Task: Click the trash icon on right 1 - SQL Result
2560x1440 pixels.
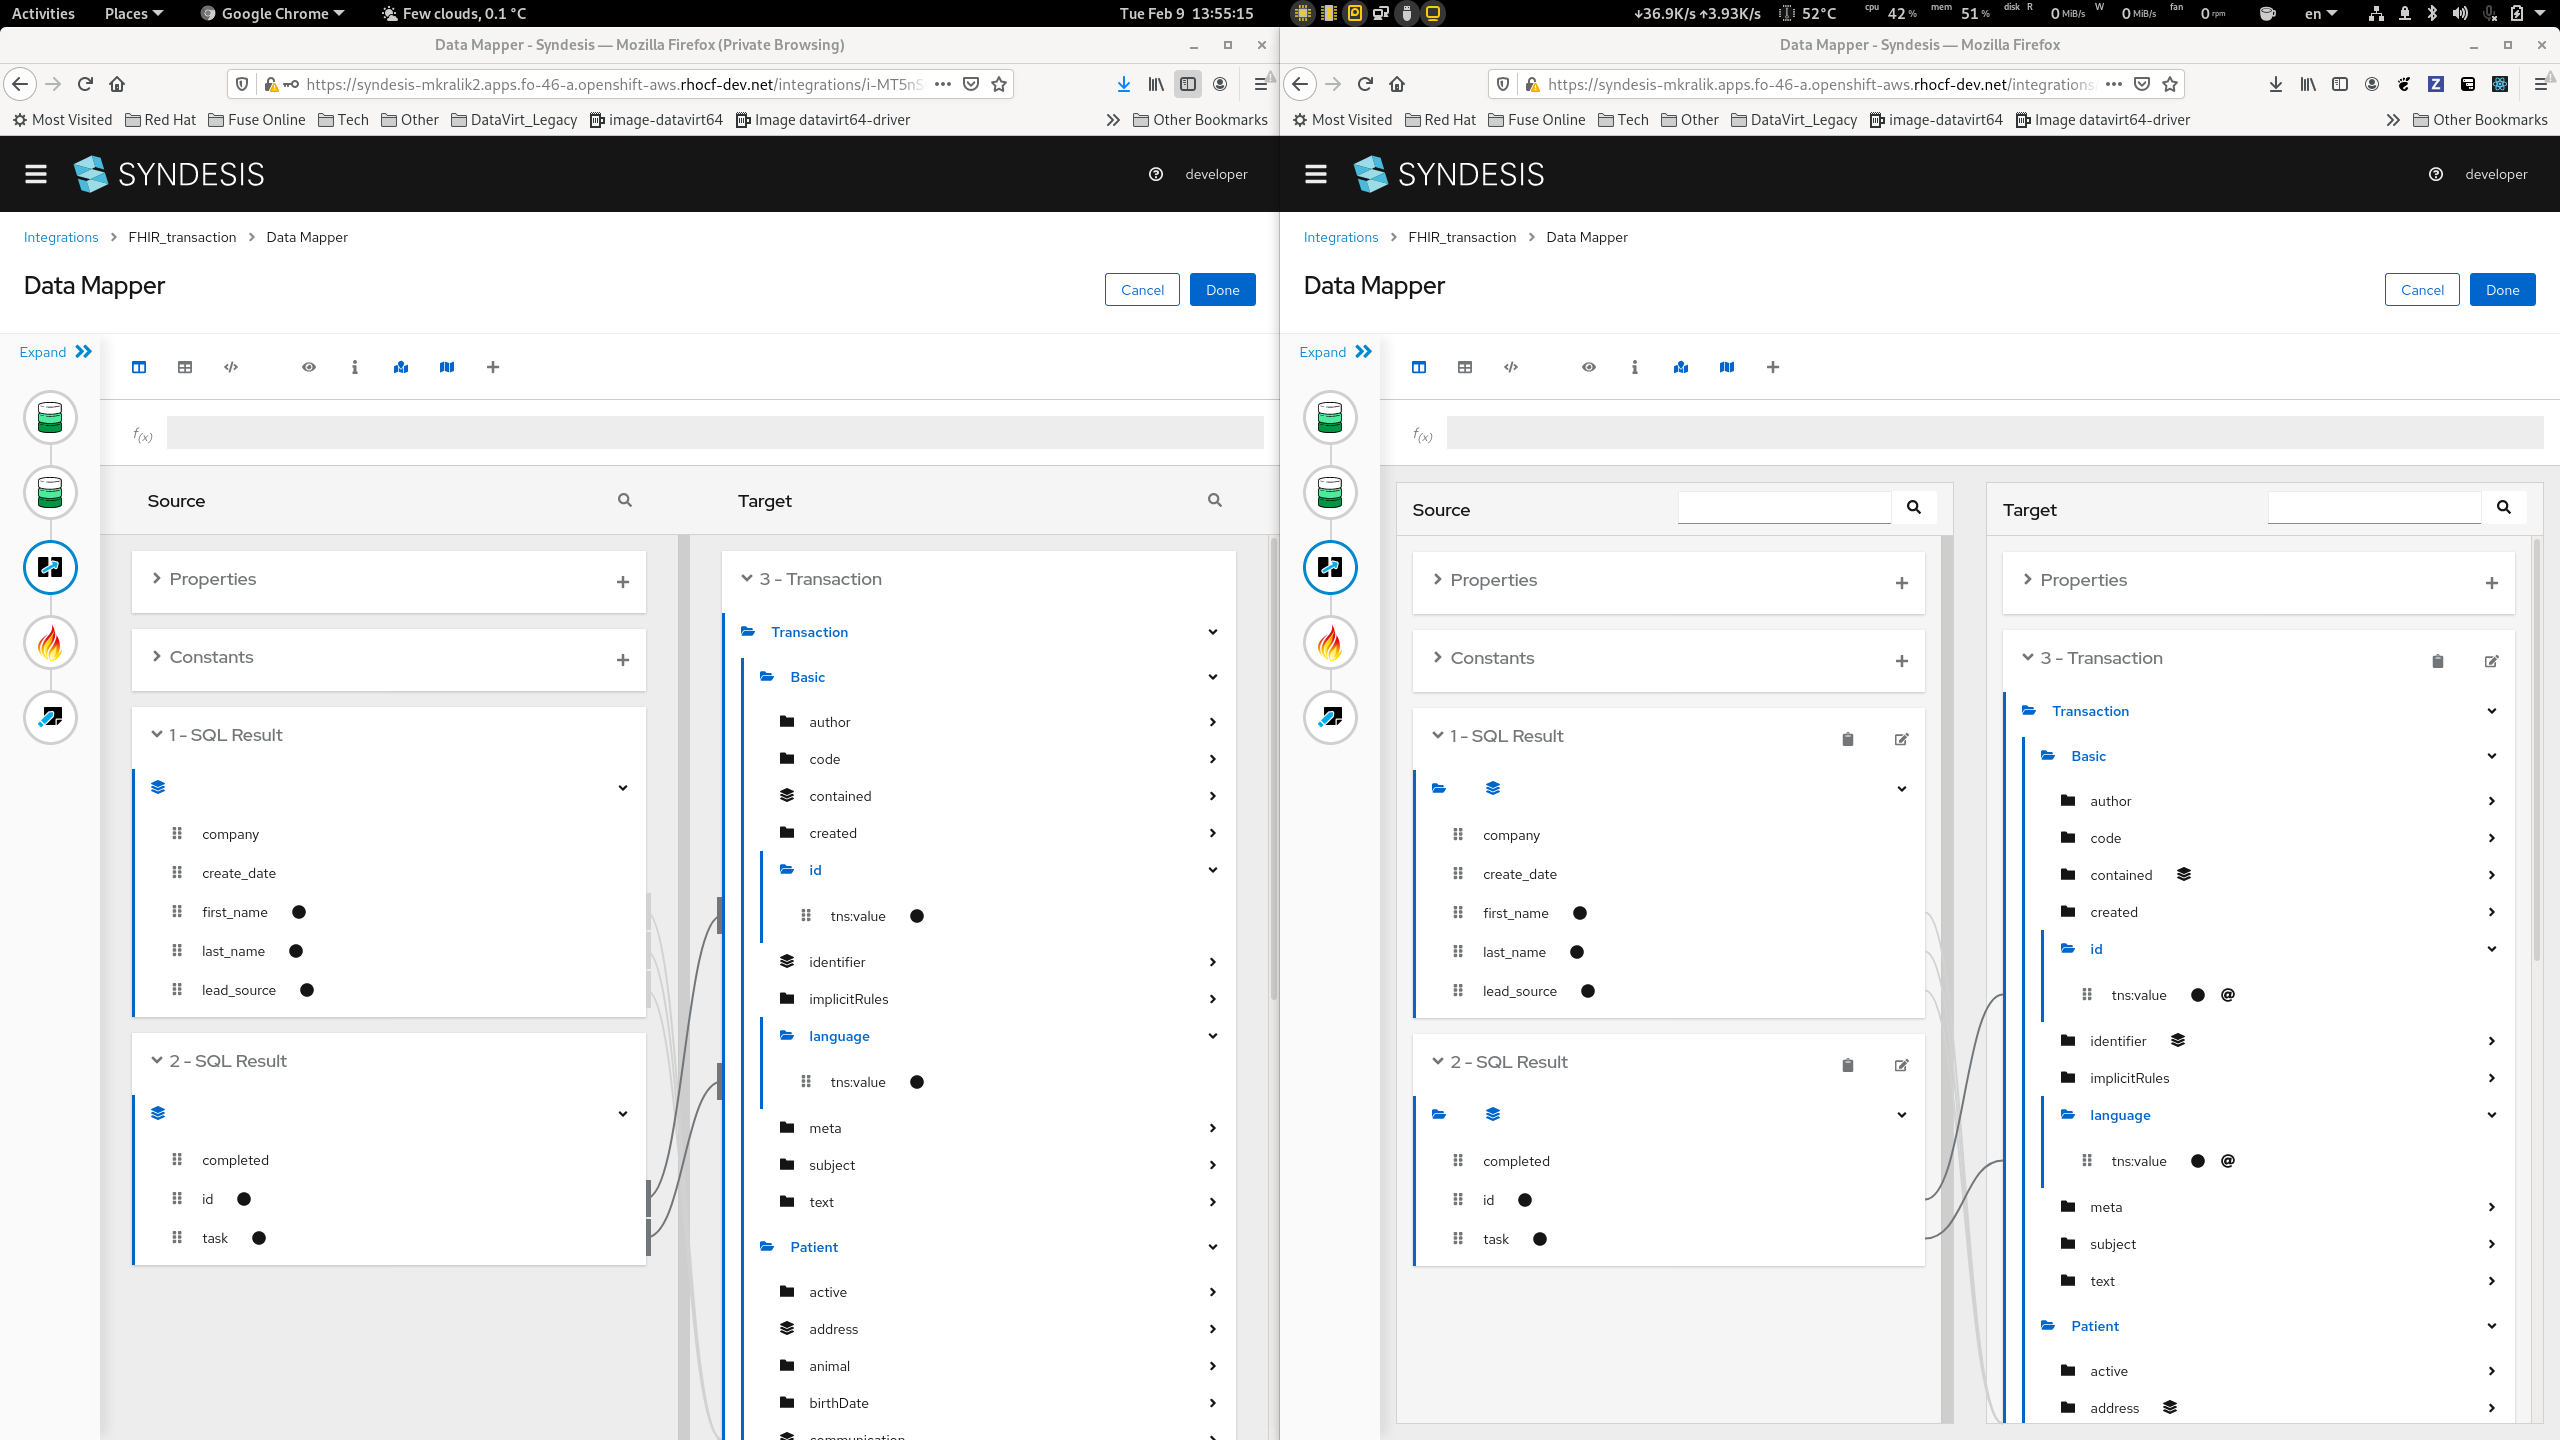Action: (x=1848, y=739)
